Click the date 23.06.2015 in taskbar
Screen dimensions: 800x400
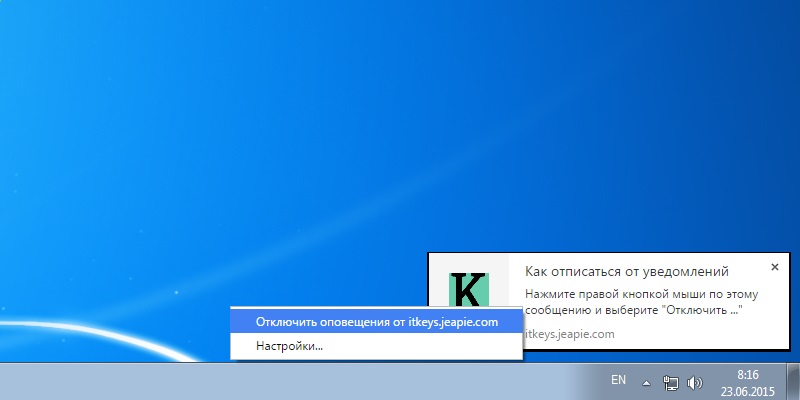coord(746,389)
